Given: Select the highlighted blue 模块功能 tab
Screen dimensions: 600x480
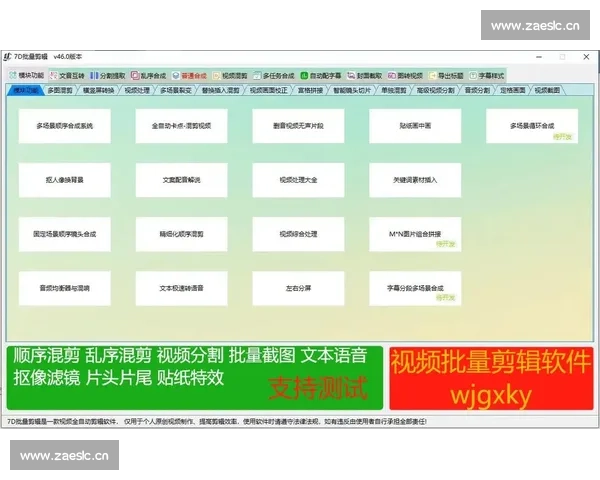Looking at the screenshot, I should tap(26, 90).
